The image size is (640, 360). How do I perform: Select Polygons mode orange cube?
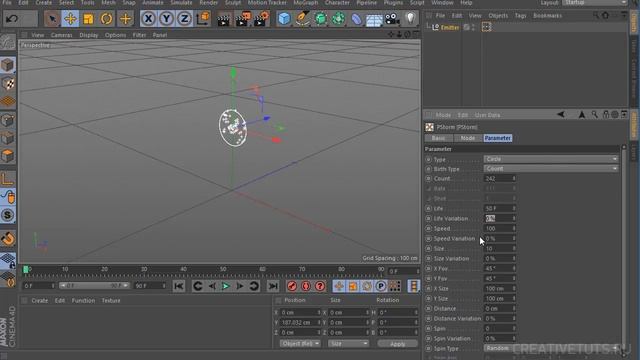click(x=8, y=156)
